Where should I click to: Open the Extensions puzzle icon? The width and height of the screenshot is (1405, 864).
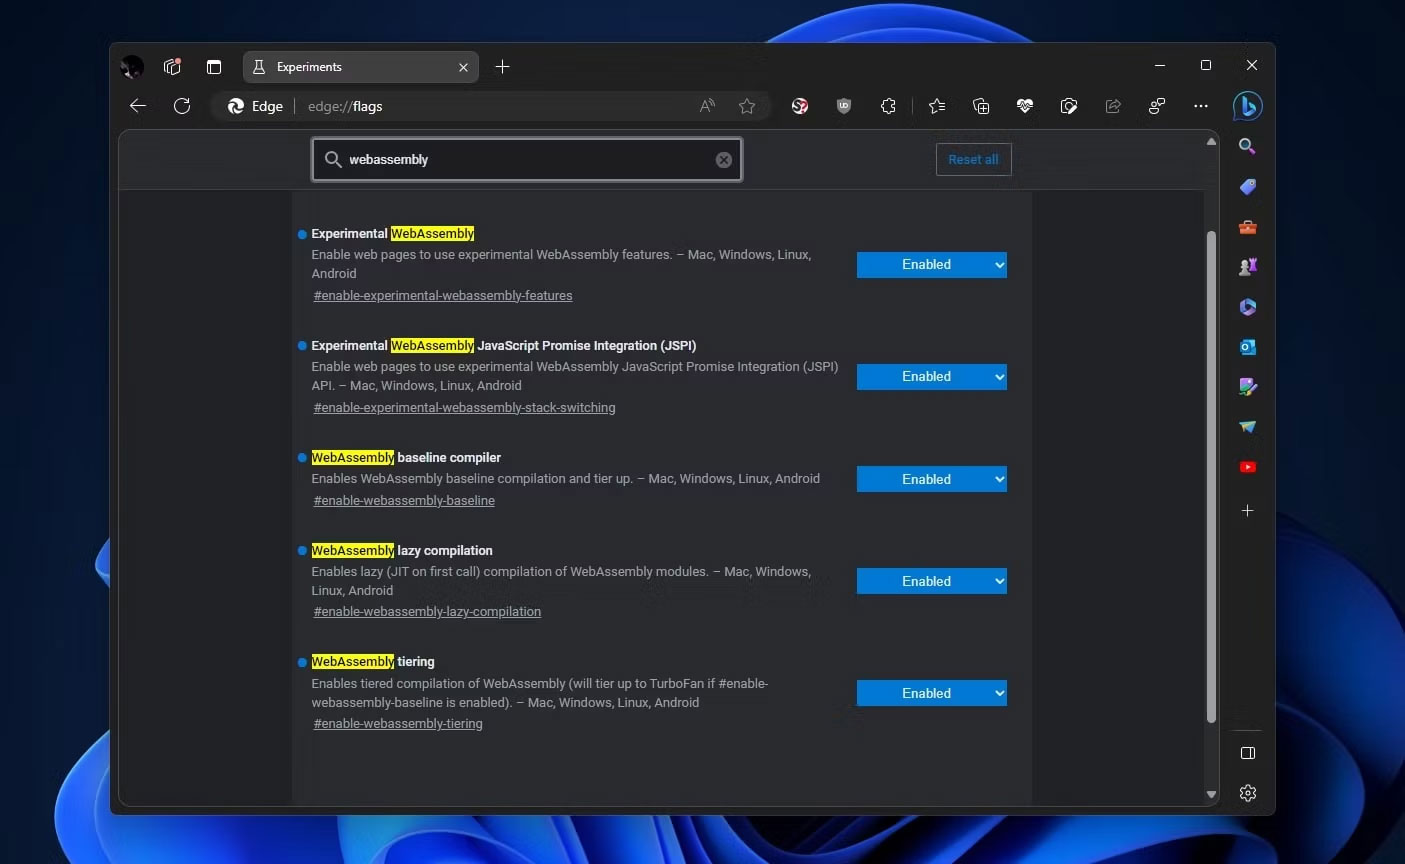click(x=888, y=106)
